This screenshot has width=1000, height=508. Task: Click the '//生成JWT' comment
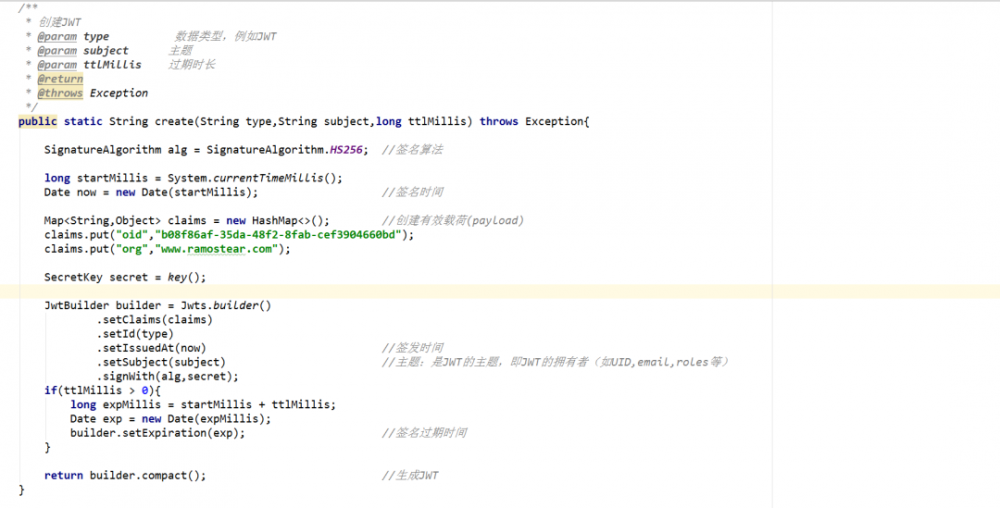(x=410, y=475)
